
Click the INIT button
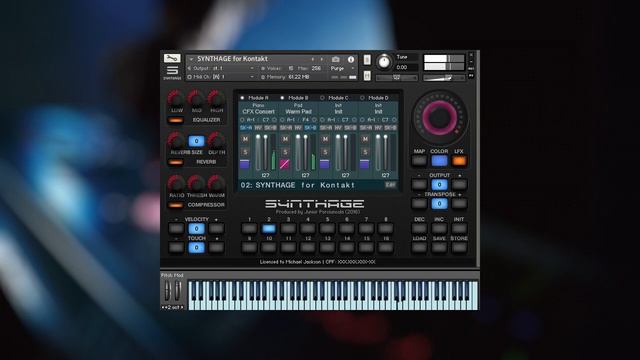click(459, 229)
